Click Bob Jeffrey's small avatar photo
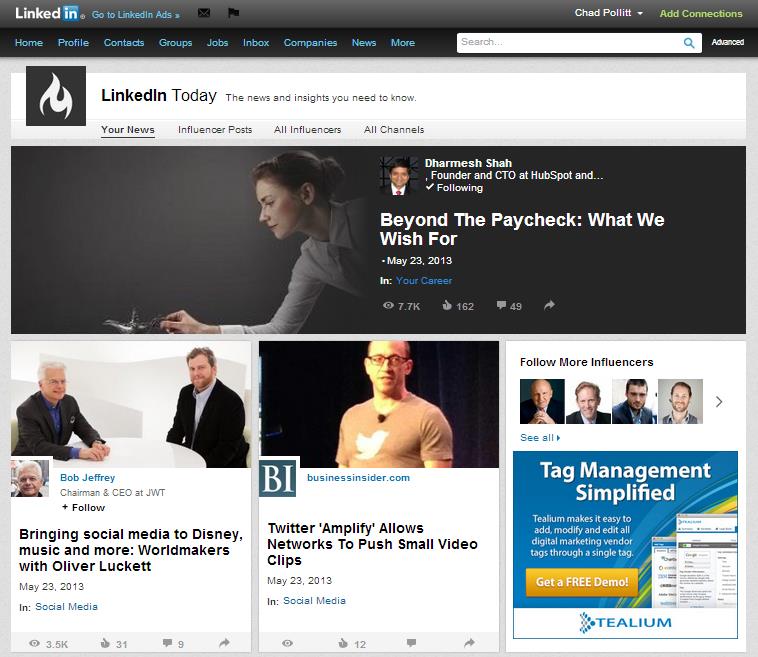This screenshot has width=758, height=657. coord(30,478)
